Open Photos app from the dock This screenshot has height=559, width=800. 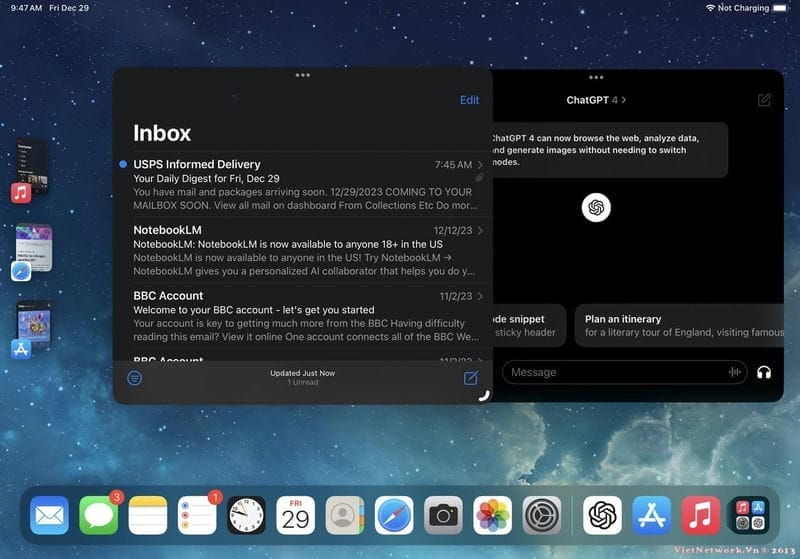[492, 515]
